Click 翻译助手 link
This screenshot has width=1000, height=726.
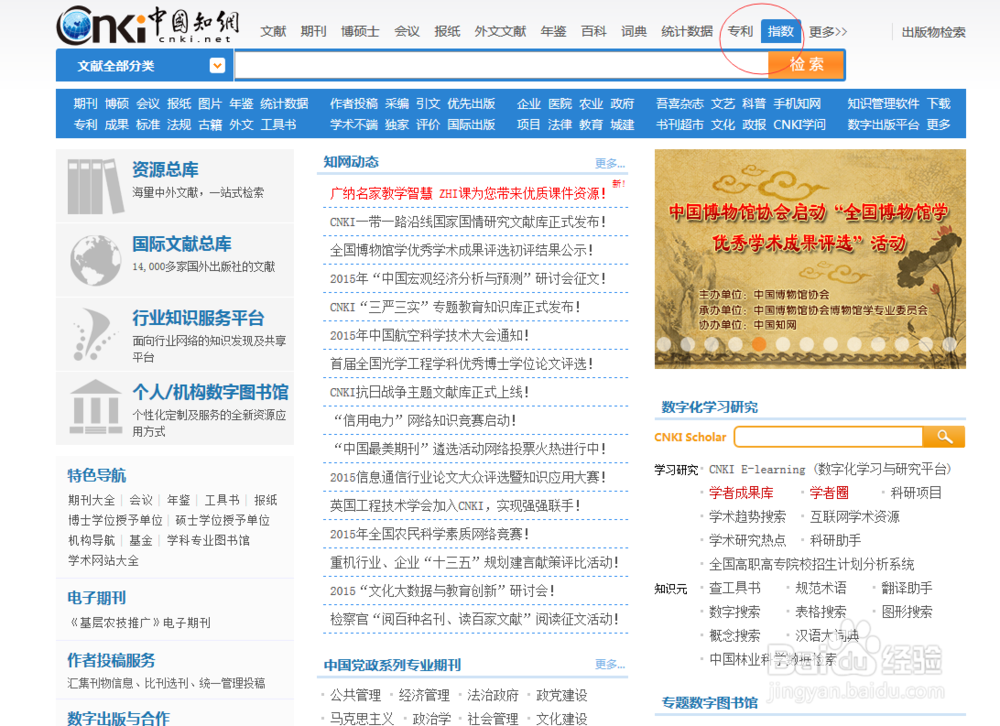[x=907, y=588]
